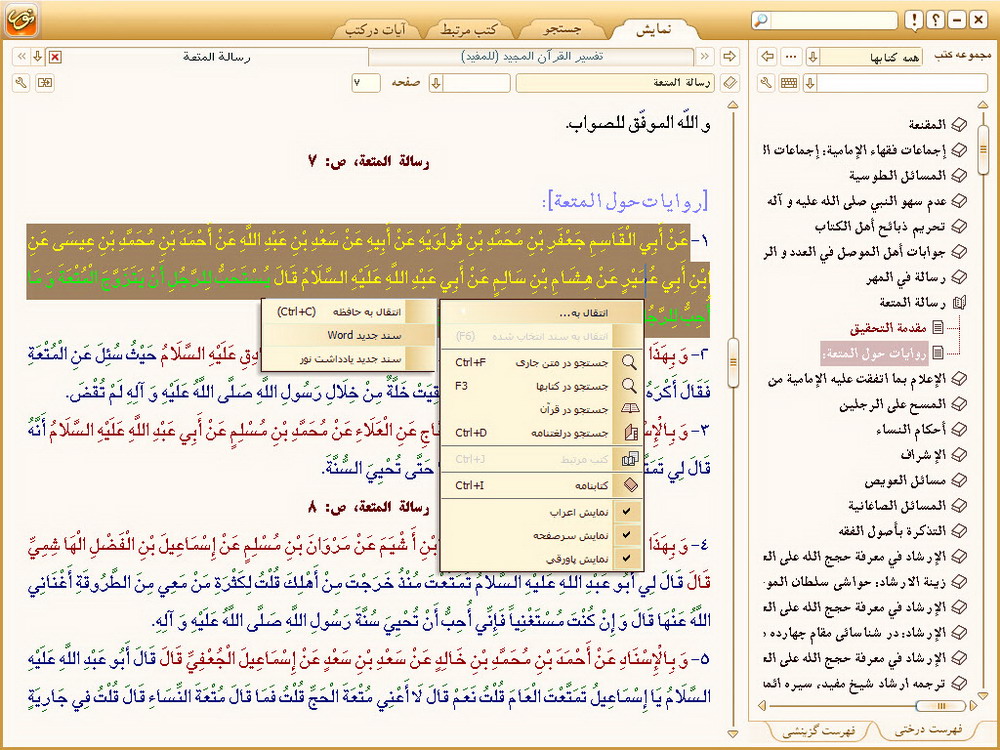Click the paired-pages icon next to the text panel wrench

(x=45, y=83)
